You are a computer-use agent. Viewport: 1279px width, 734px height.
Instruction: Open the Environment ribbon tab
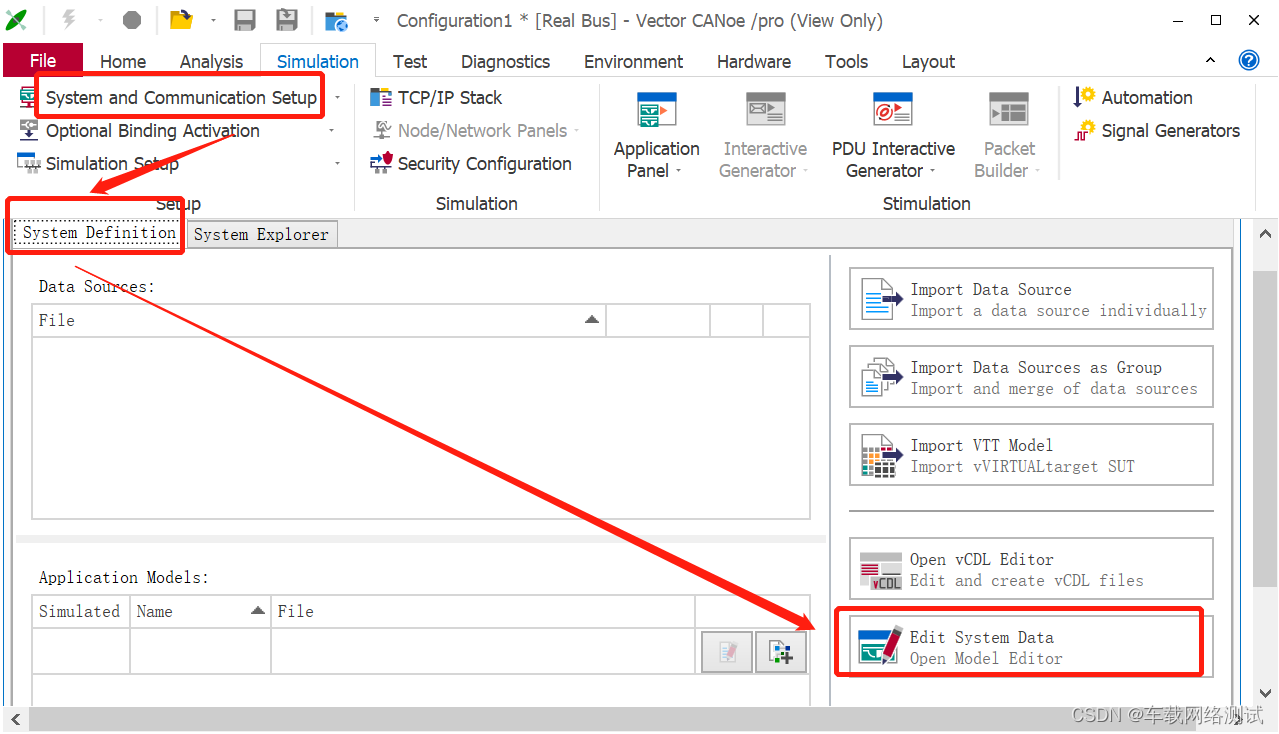coord(633,62)
